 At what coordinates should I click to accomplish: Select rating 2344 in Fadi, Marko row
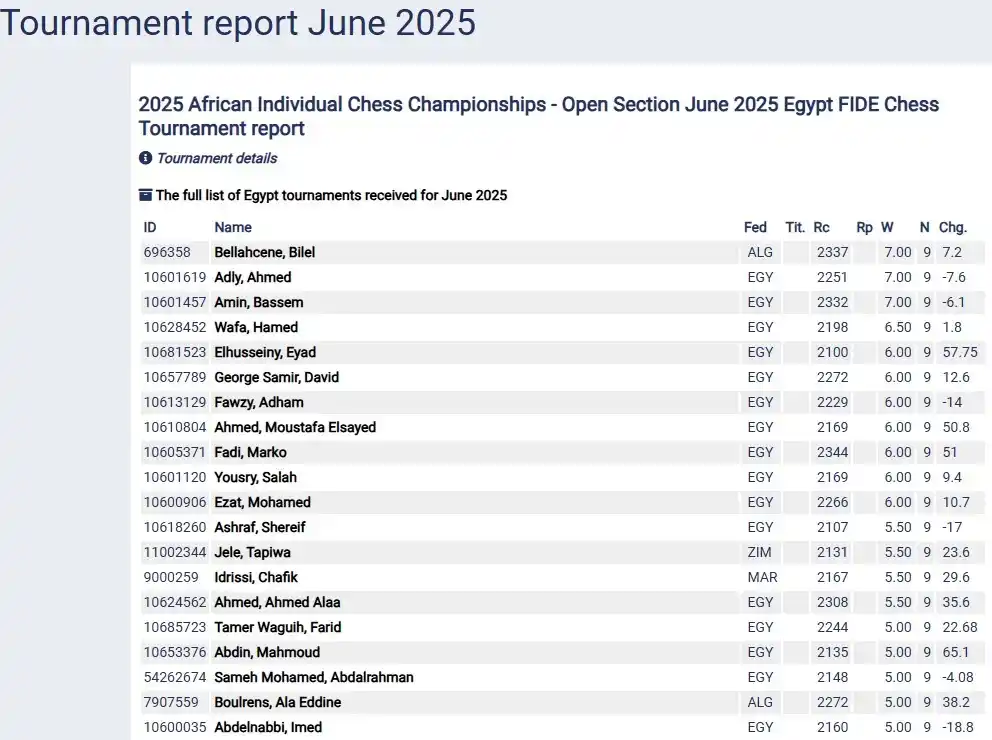pyautogui.click(x=832, y=452)
